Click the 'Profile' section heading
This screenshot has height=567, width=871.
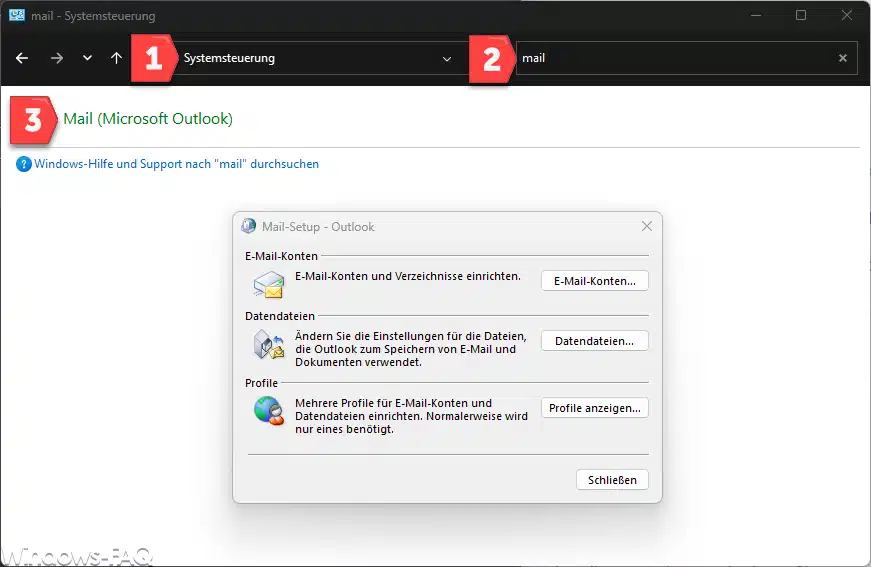[261, 383]
